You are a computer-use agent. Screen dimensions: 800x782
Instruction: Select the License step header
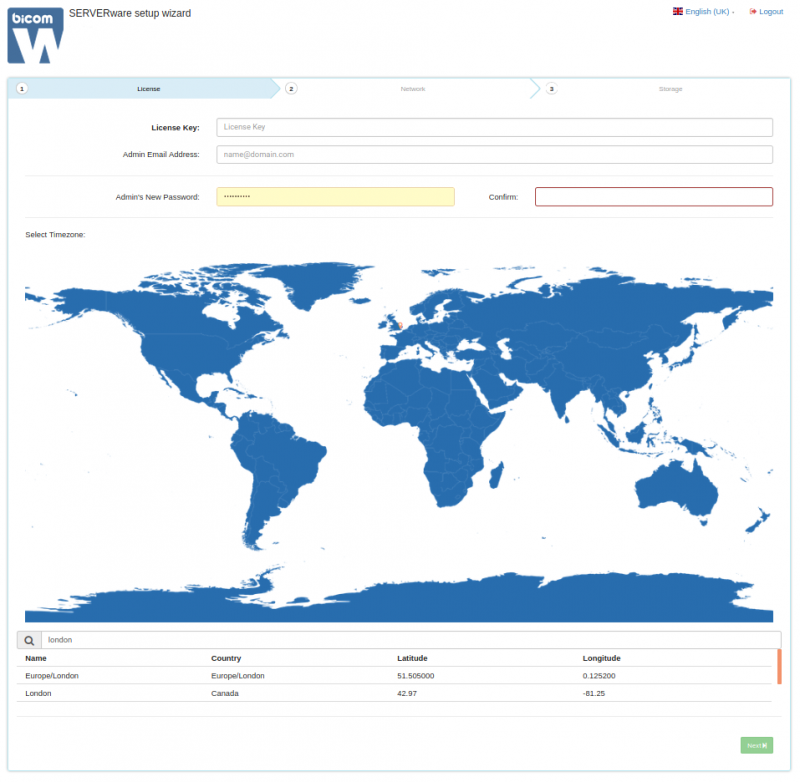click(x=148, y=88)
